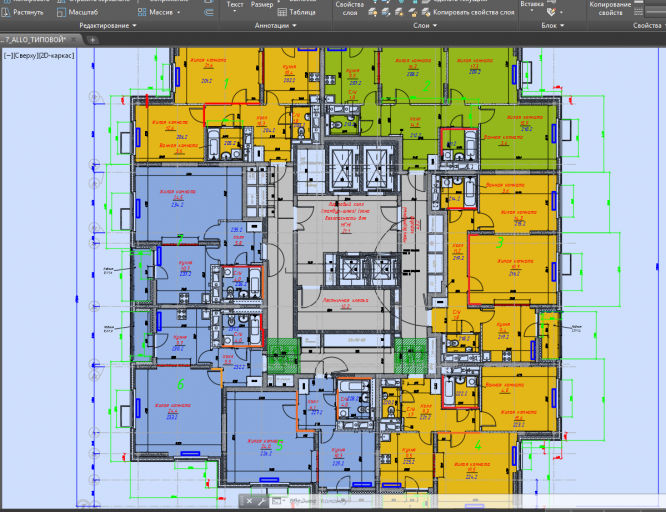
Task: Click the layer isolate icon in Слои
Action: [x=386, y=13]
